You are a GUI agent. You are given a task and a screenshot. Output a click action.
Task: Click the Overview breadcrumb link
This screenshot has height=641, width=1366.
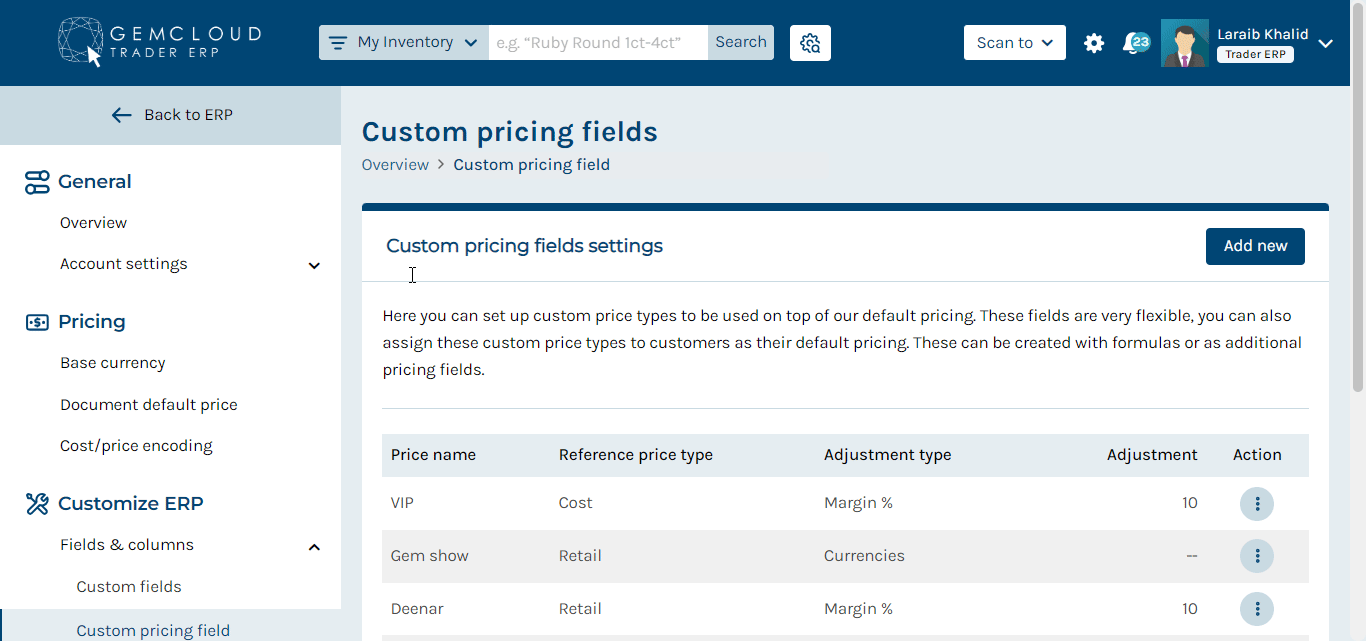click(x=395, y=165)
